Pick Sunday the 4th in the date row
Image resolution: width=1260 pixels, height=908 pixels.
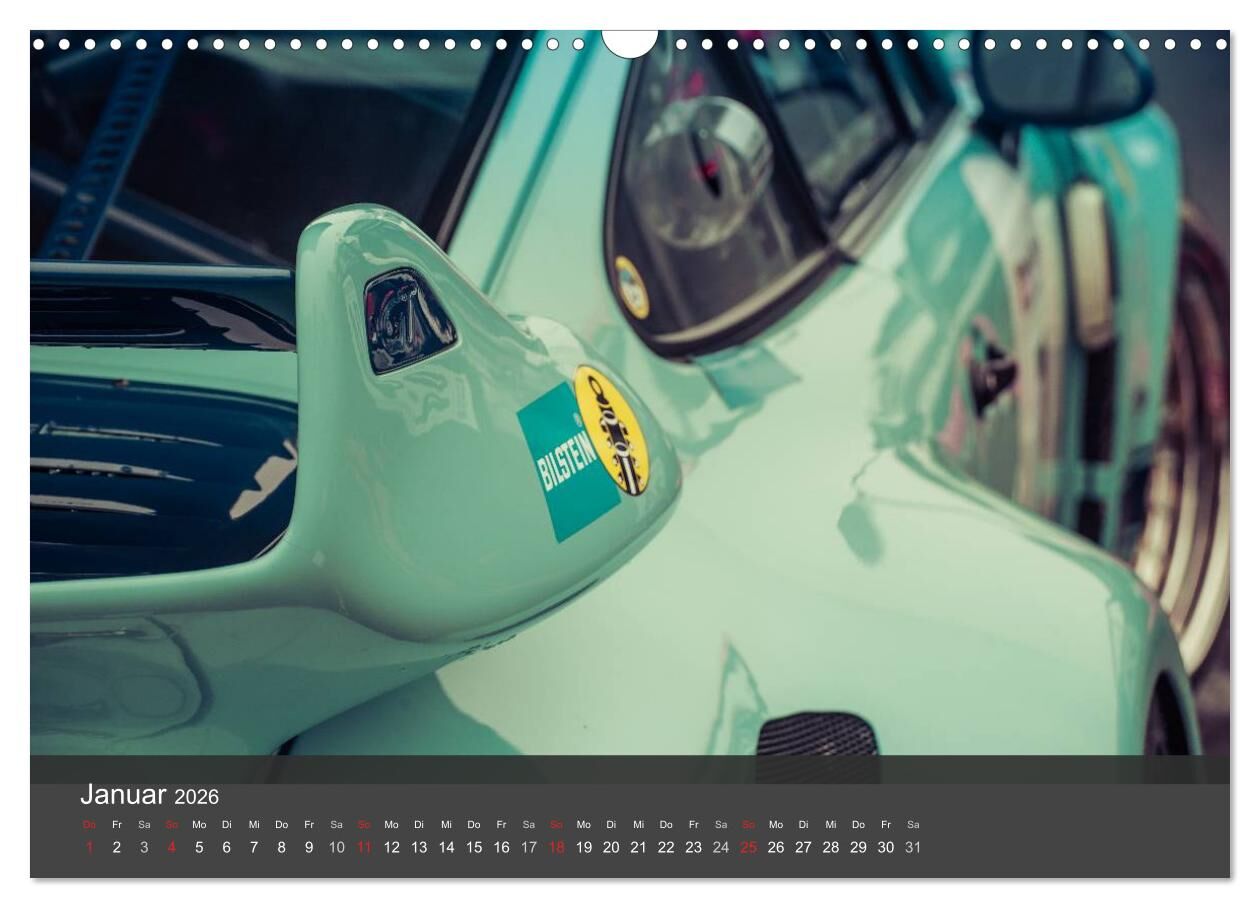[x=171, y=847]
